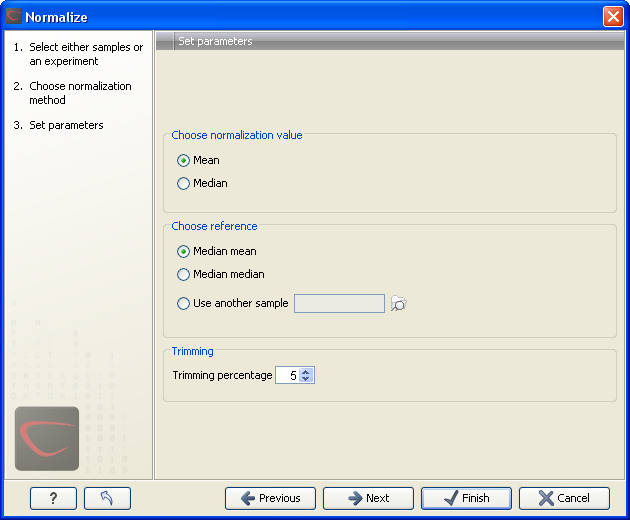Click the Trimming percentage label
Screen dimensions: 630x520
click(222, 375)
